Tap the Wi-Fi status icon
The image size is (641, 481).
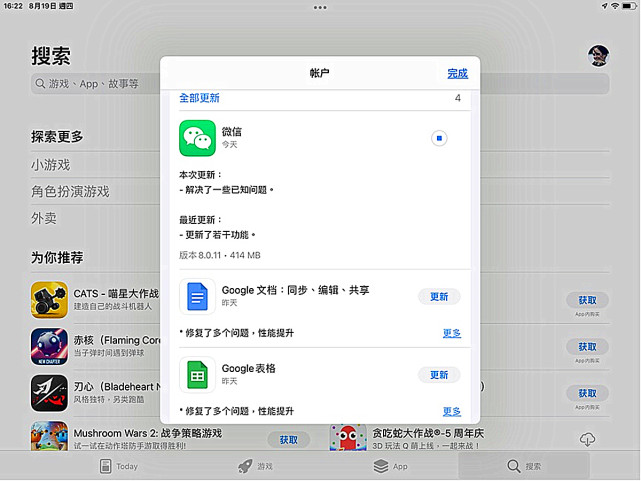615,6
